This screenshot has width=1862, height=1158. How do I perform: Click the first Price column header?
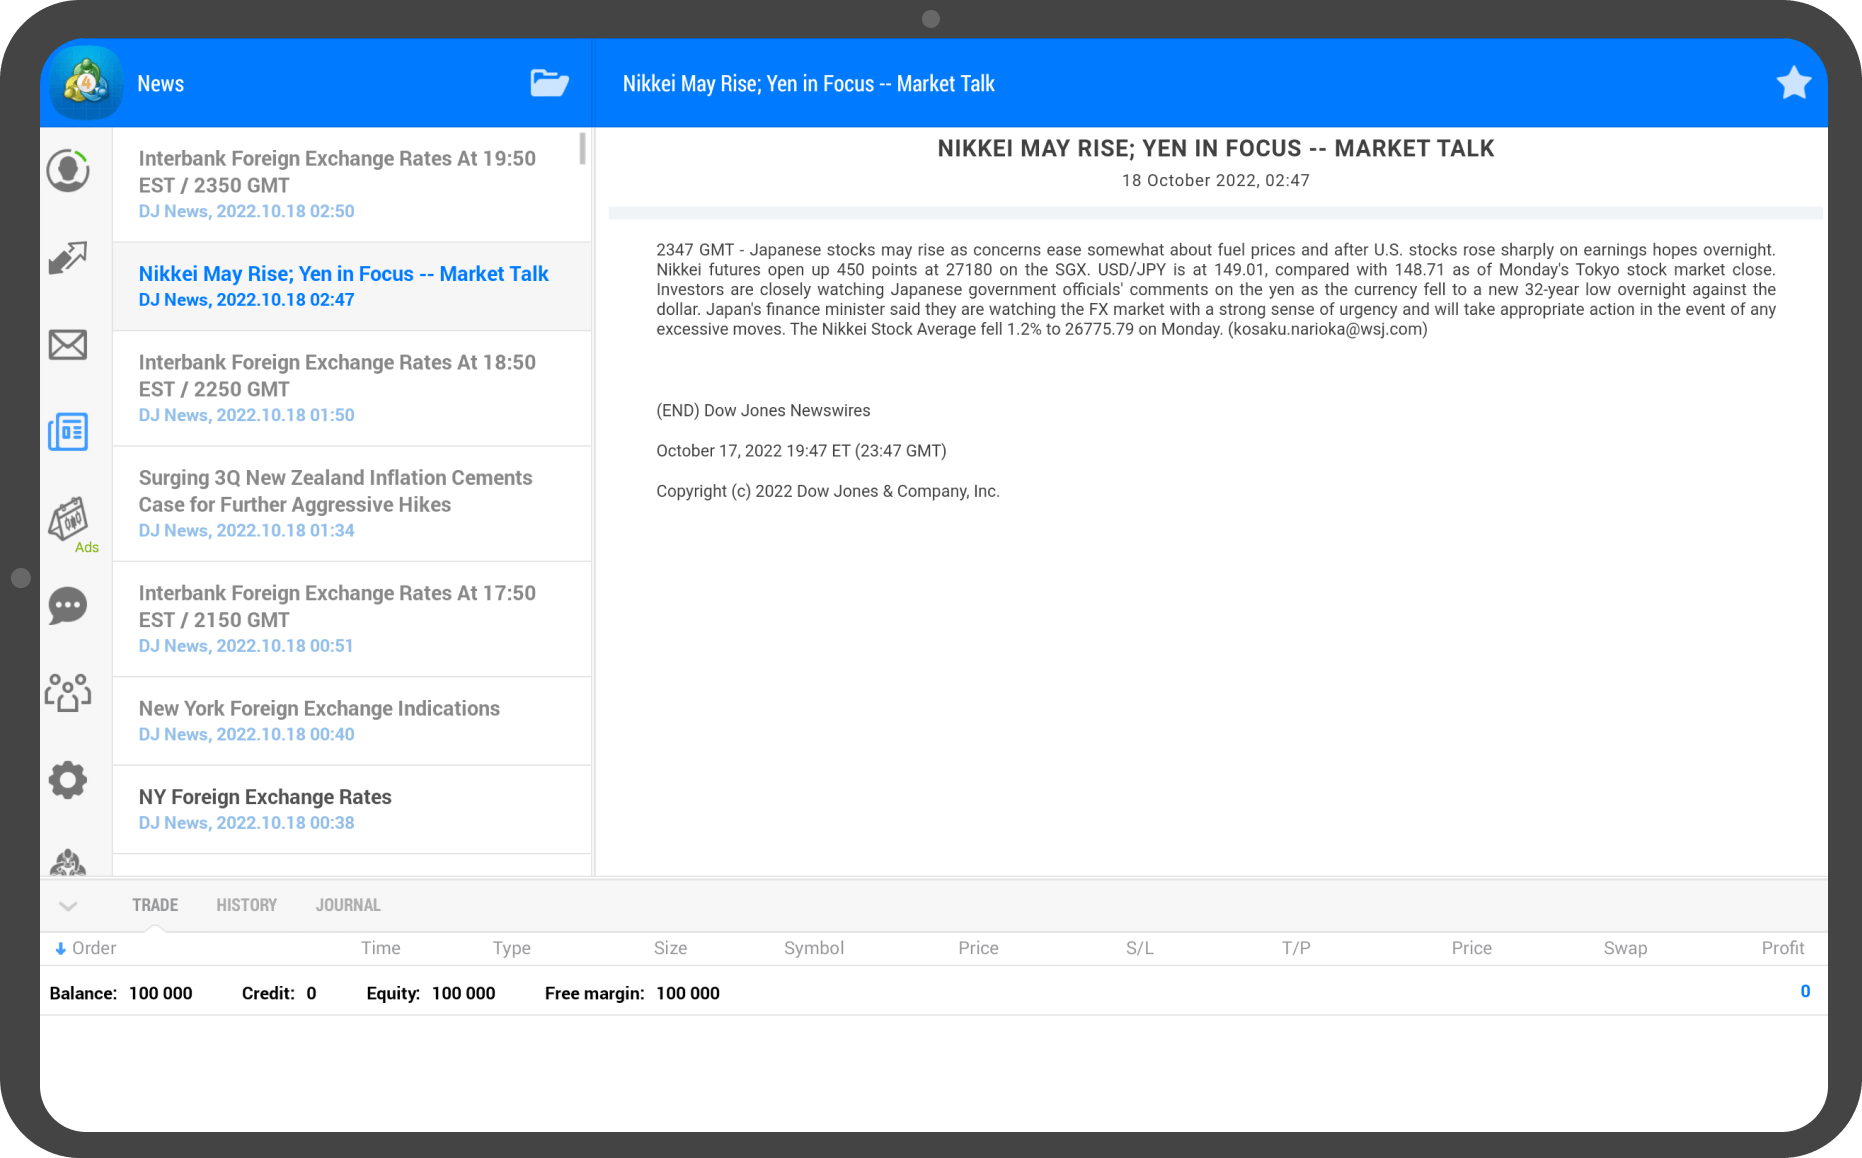point(978,948)
